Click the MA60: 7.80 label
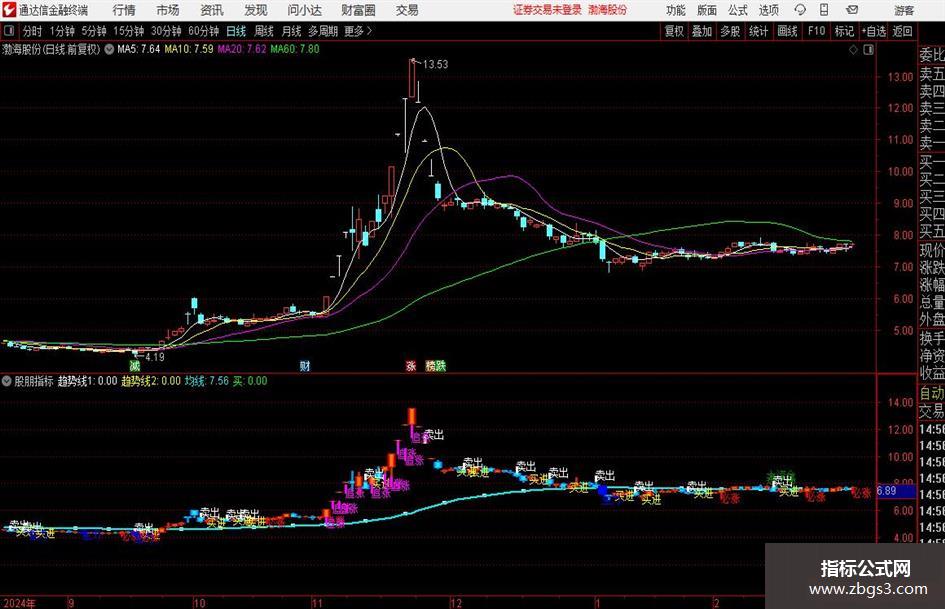Screen dimensions: 945x609 pos(295,49)
